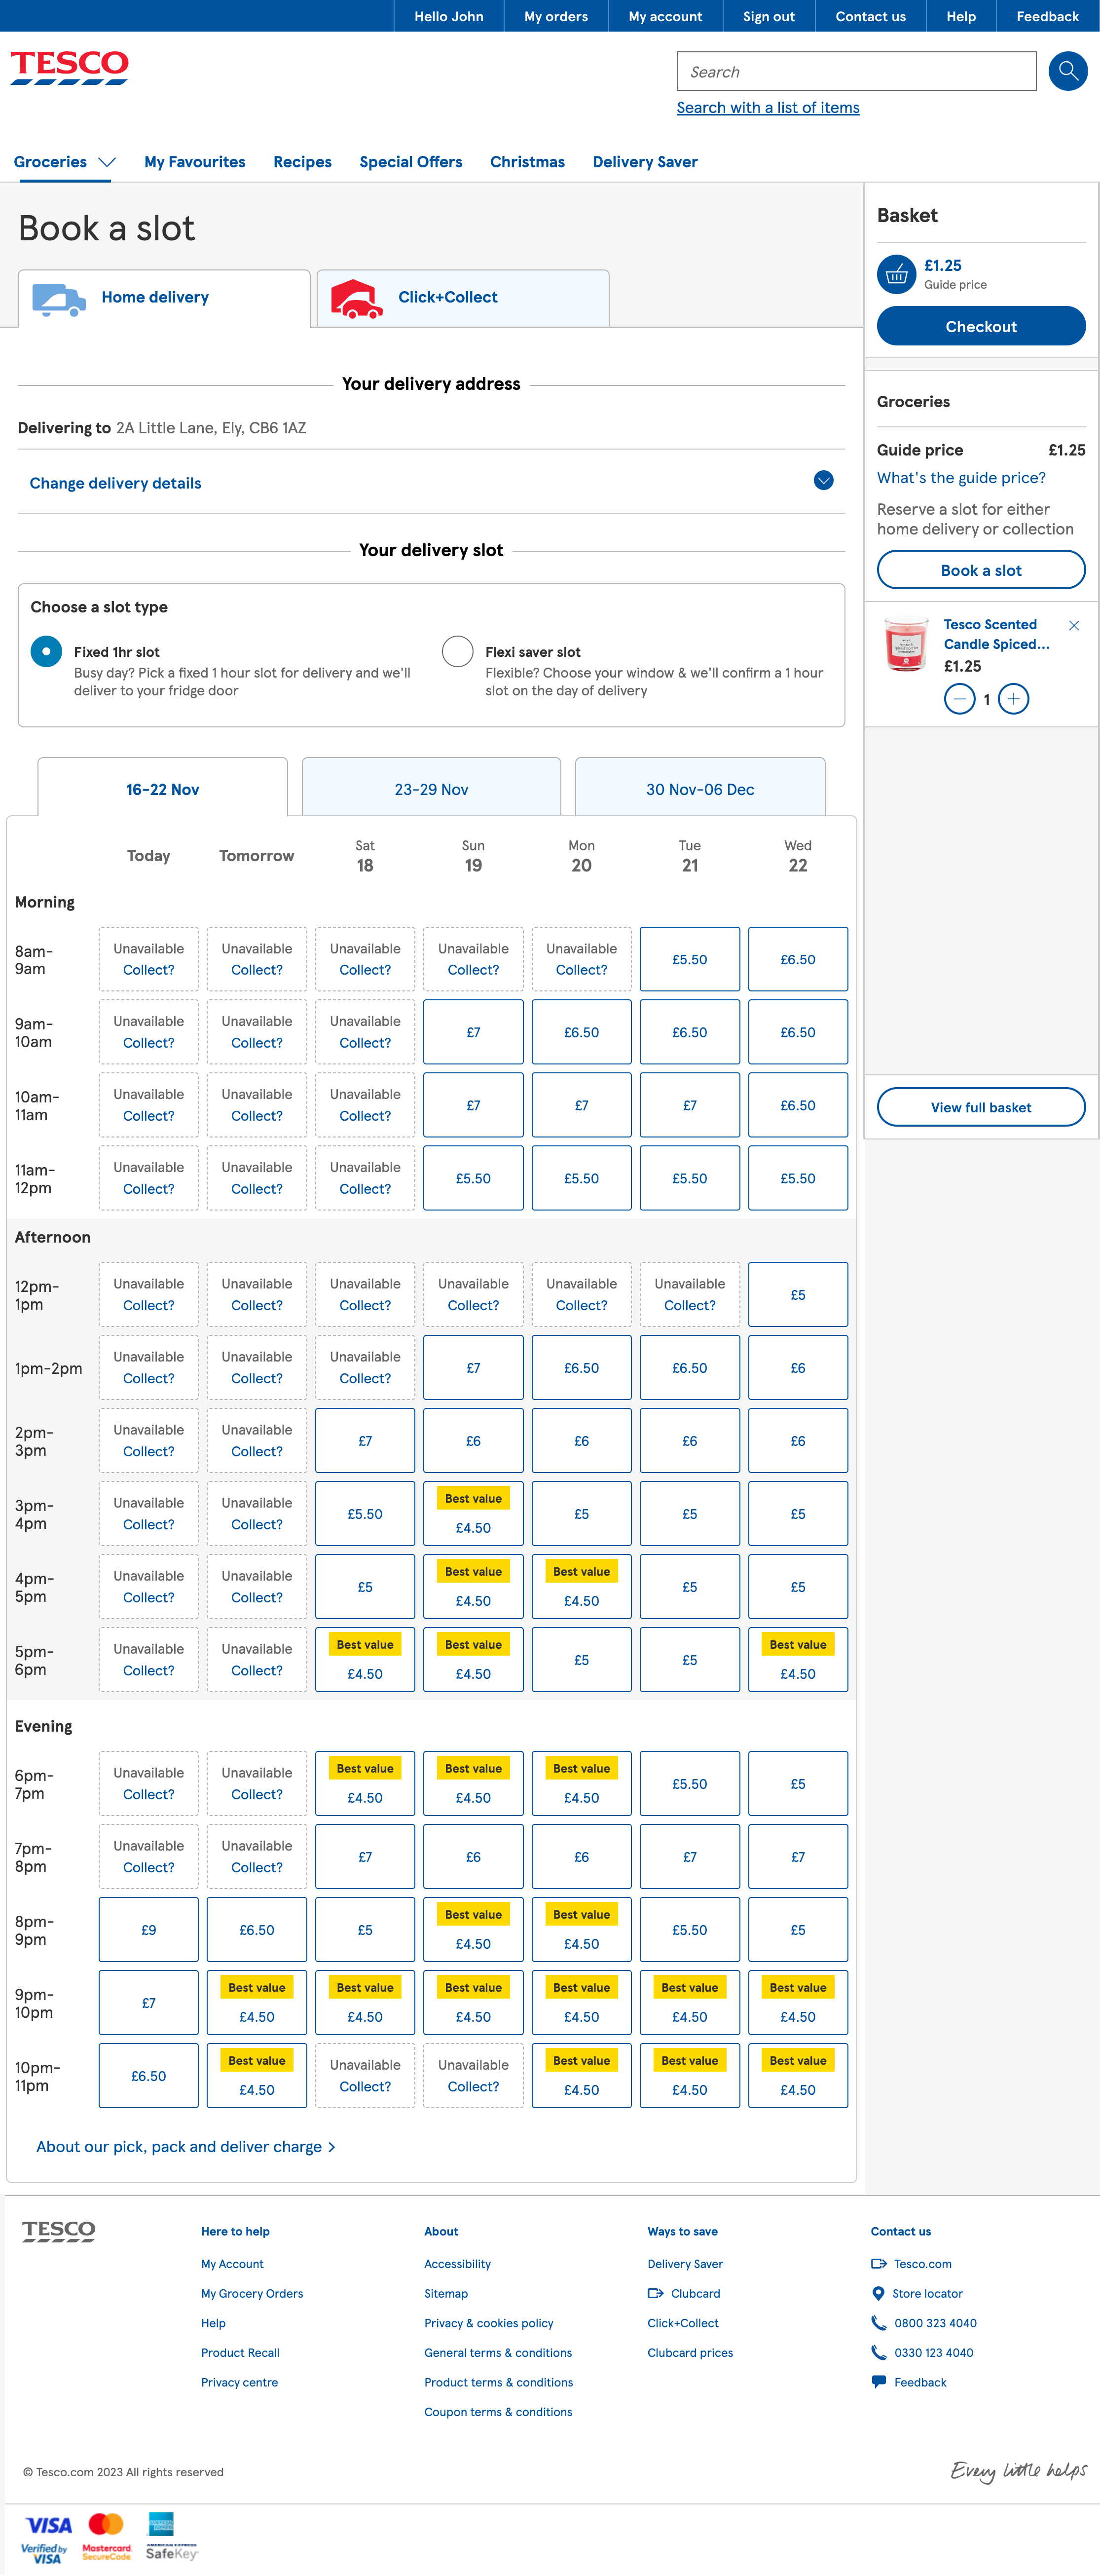Open the Groceries dropdown menu
The height and width of the screenshot is (2576, 1100).
point(65,162)
